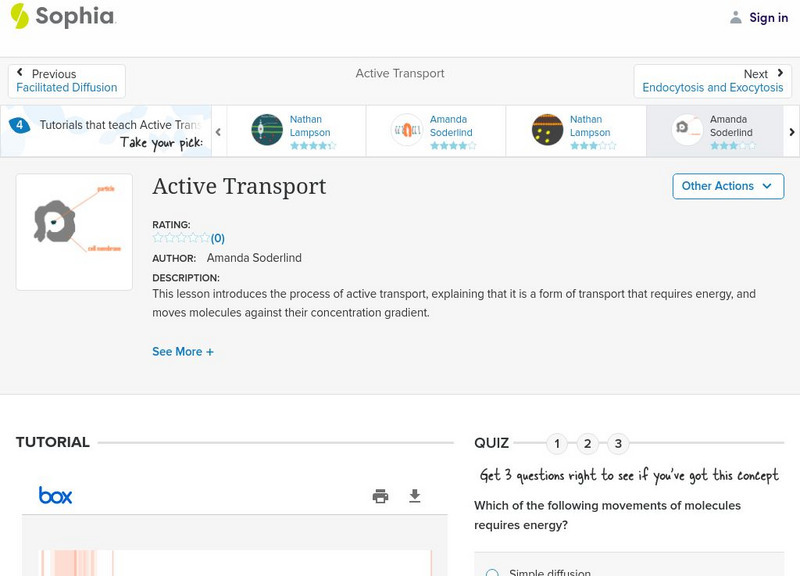Click the empty star rating under RATING
800x576 pixels.
point(181,238)
